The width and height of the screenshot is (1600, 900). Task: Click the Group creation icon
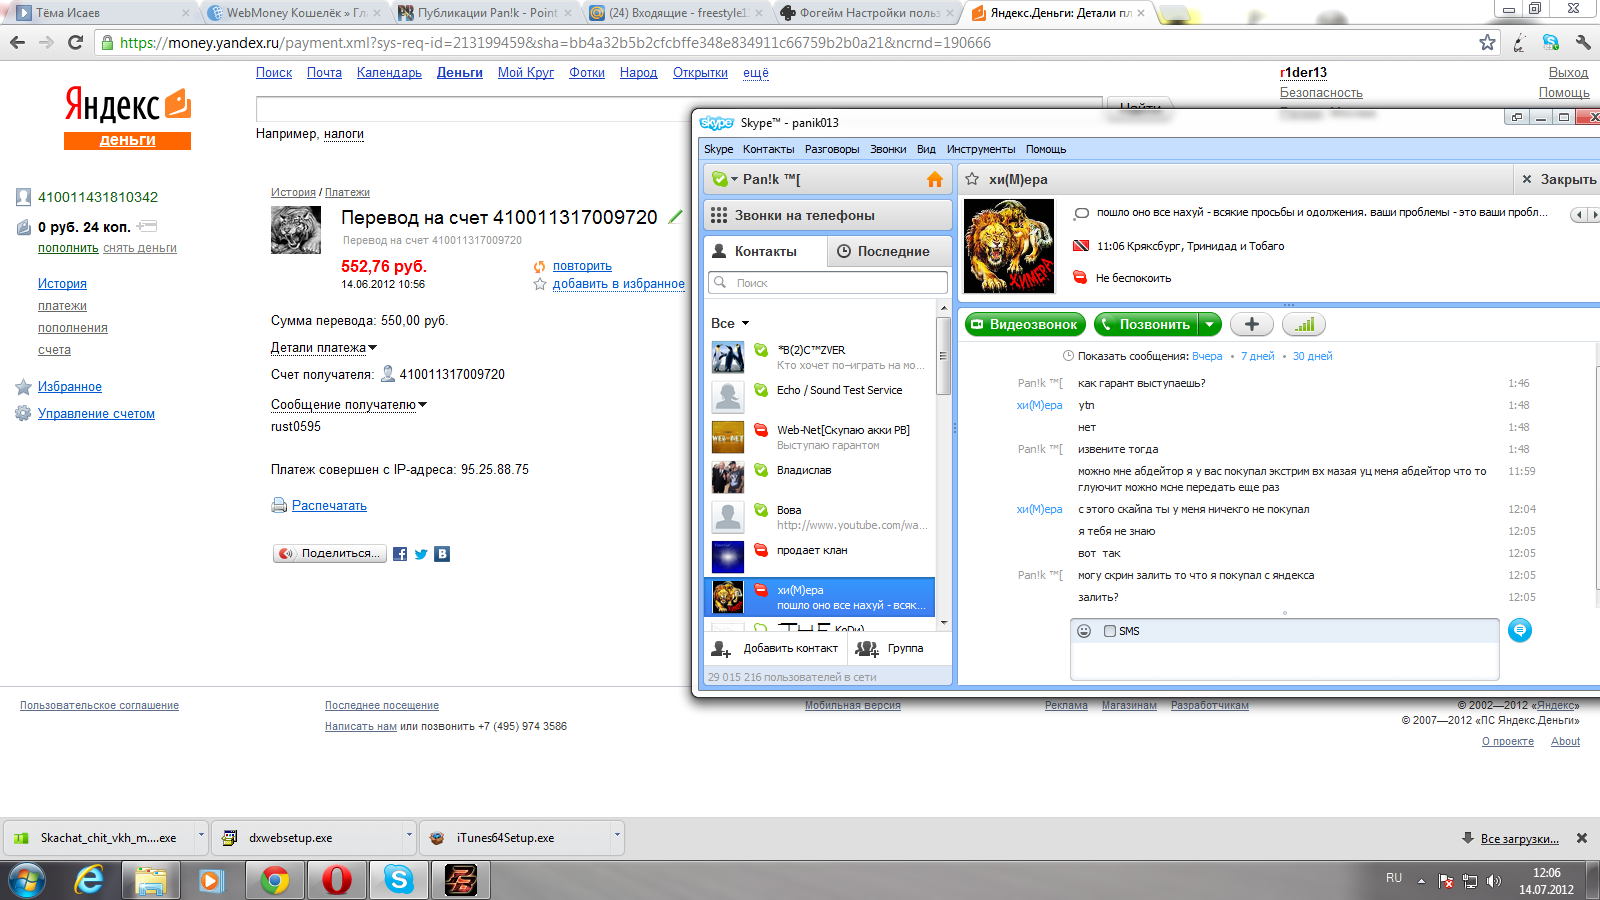tap(866, 648)
